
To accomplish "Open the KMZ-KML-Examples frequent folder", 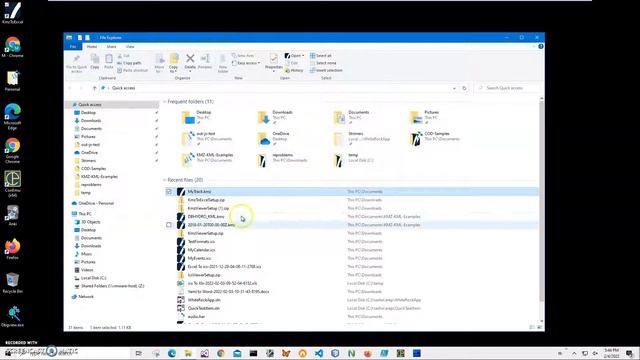I will 208,160.
